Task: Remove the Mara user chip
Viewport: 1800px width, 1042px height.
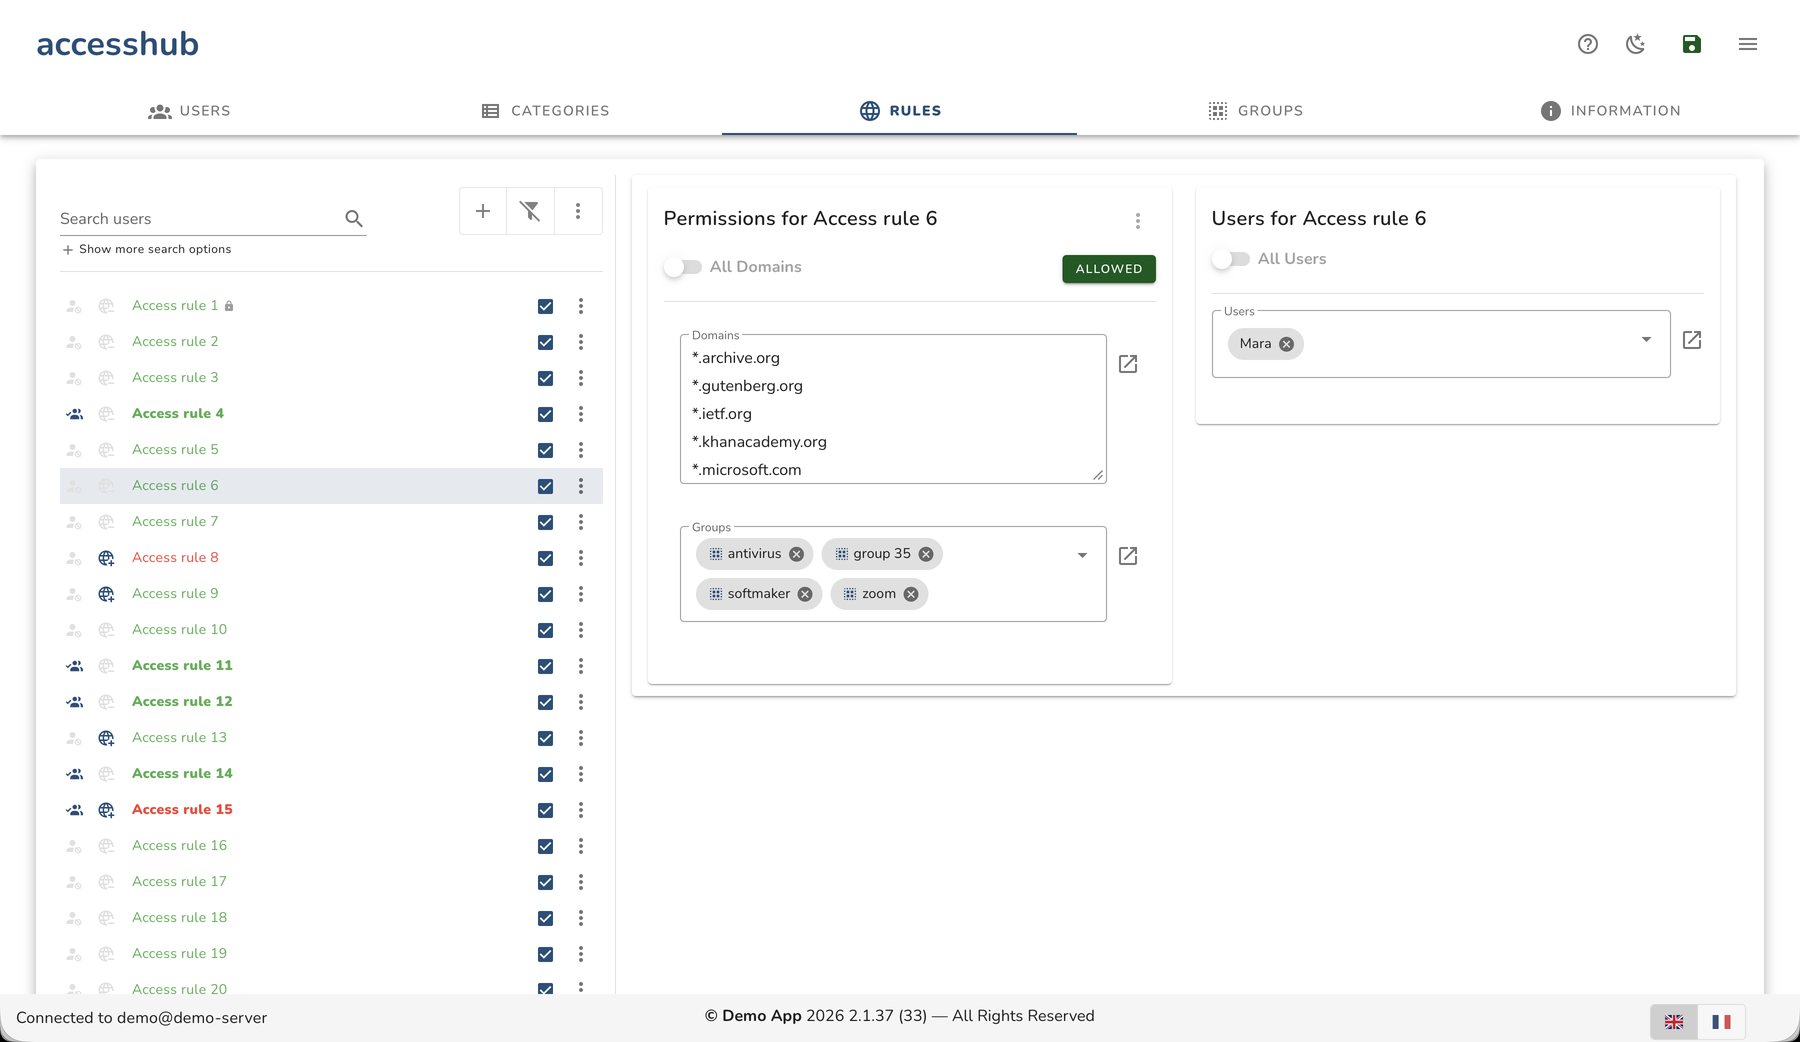Action: tap(1287, 344)
